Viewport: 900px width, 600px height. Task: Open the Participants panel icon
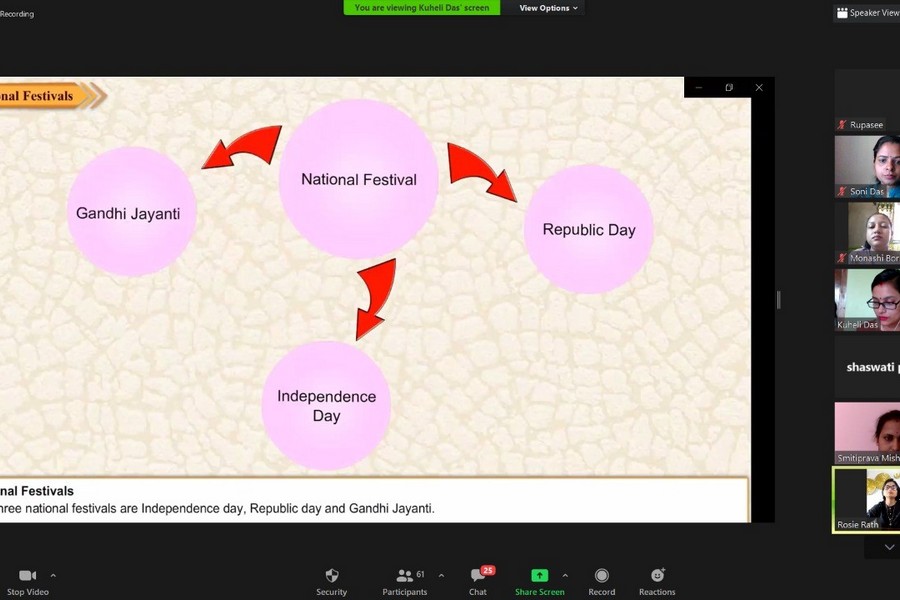point(404,576)
